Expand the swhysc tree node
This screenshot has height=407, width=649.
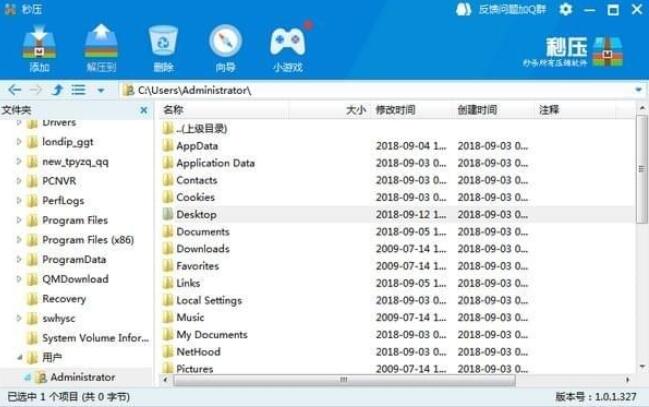click(x=19, y=318)
